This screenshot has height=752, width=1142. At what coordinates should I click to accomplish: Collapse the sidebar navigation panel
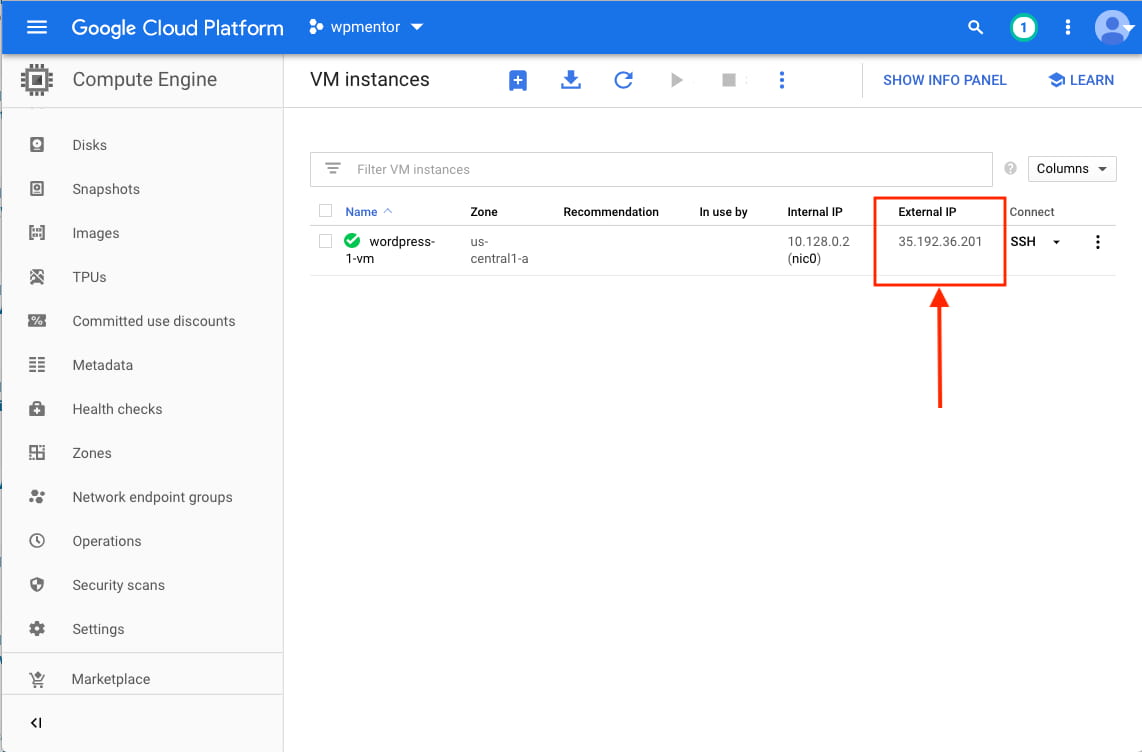pos(36,723)
